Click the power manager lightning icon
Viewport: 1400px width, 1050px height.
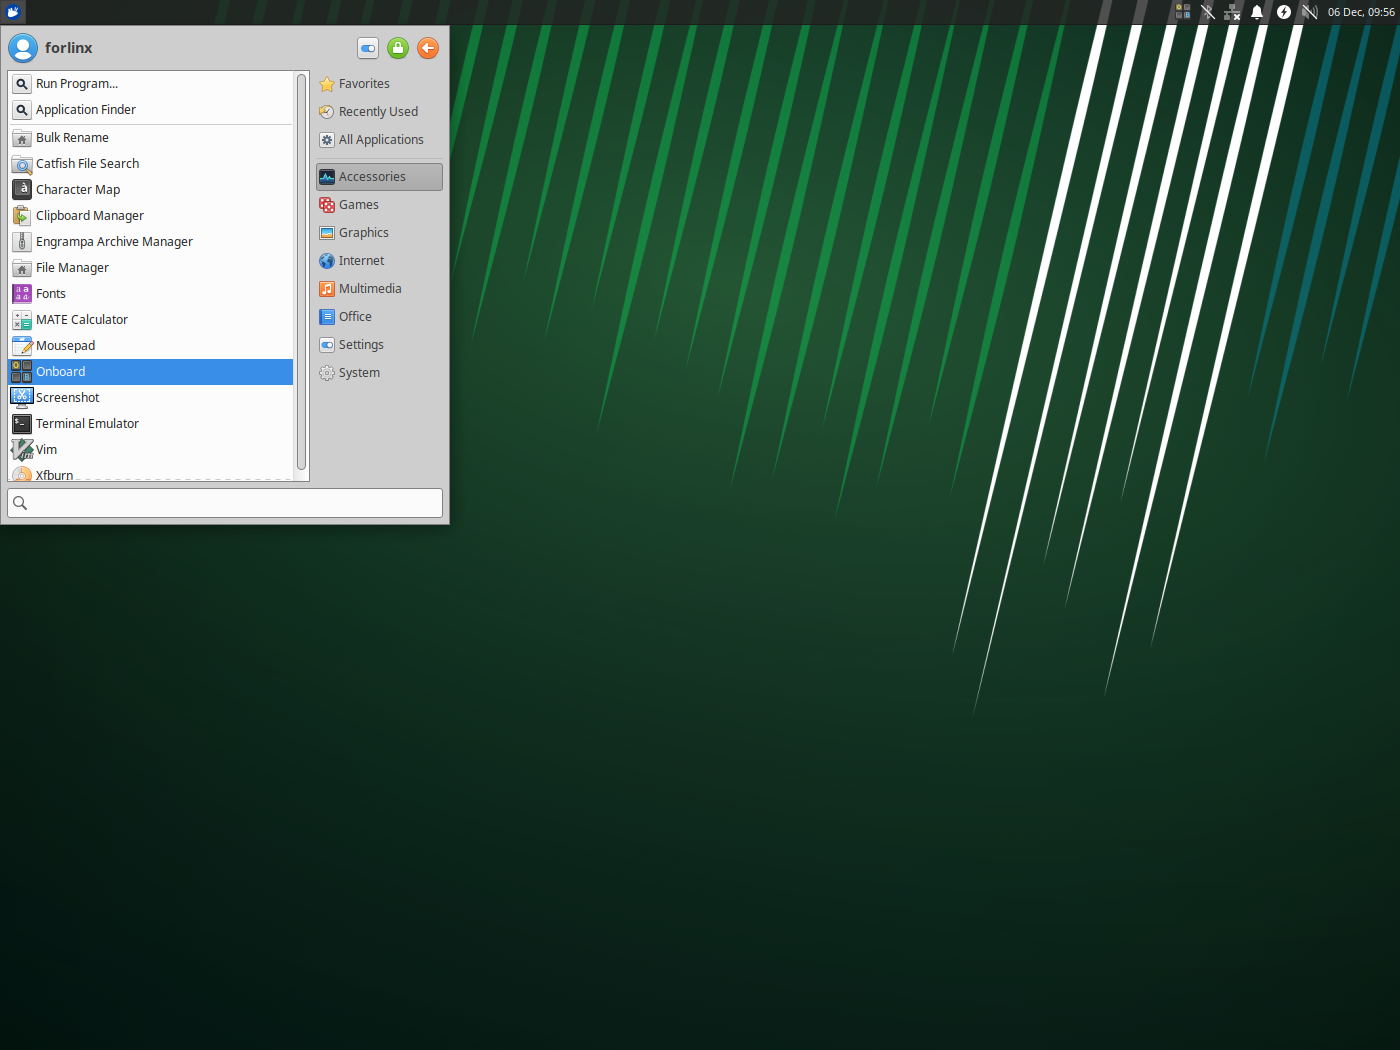point(1284,12)
